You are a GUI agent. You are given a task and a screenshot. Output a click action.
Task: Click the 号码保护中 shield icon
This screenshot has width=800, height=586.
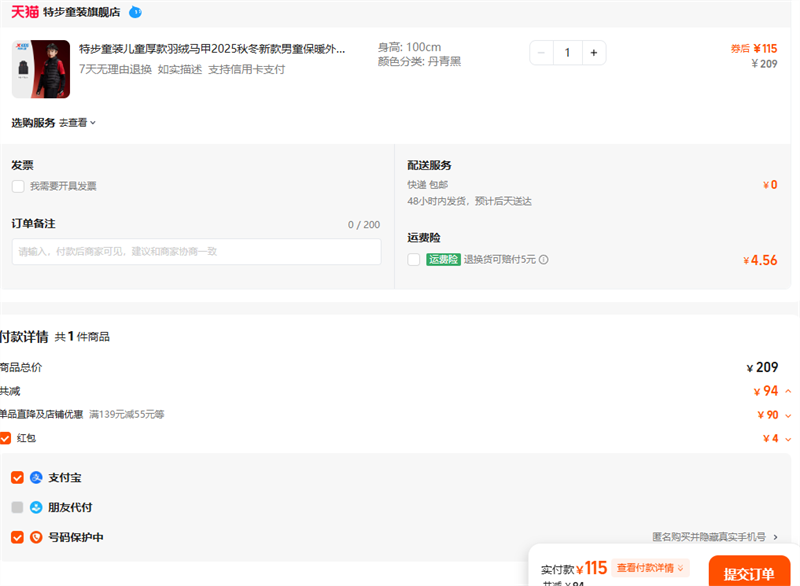37,538
